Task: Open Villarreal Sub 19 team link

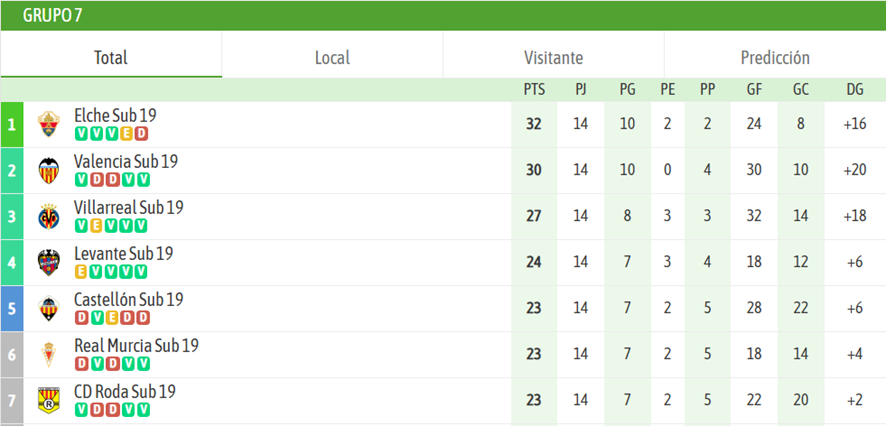Action: coord(129,207)
